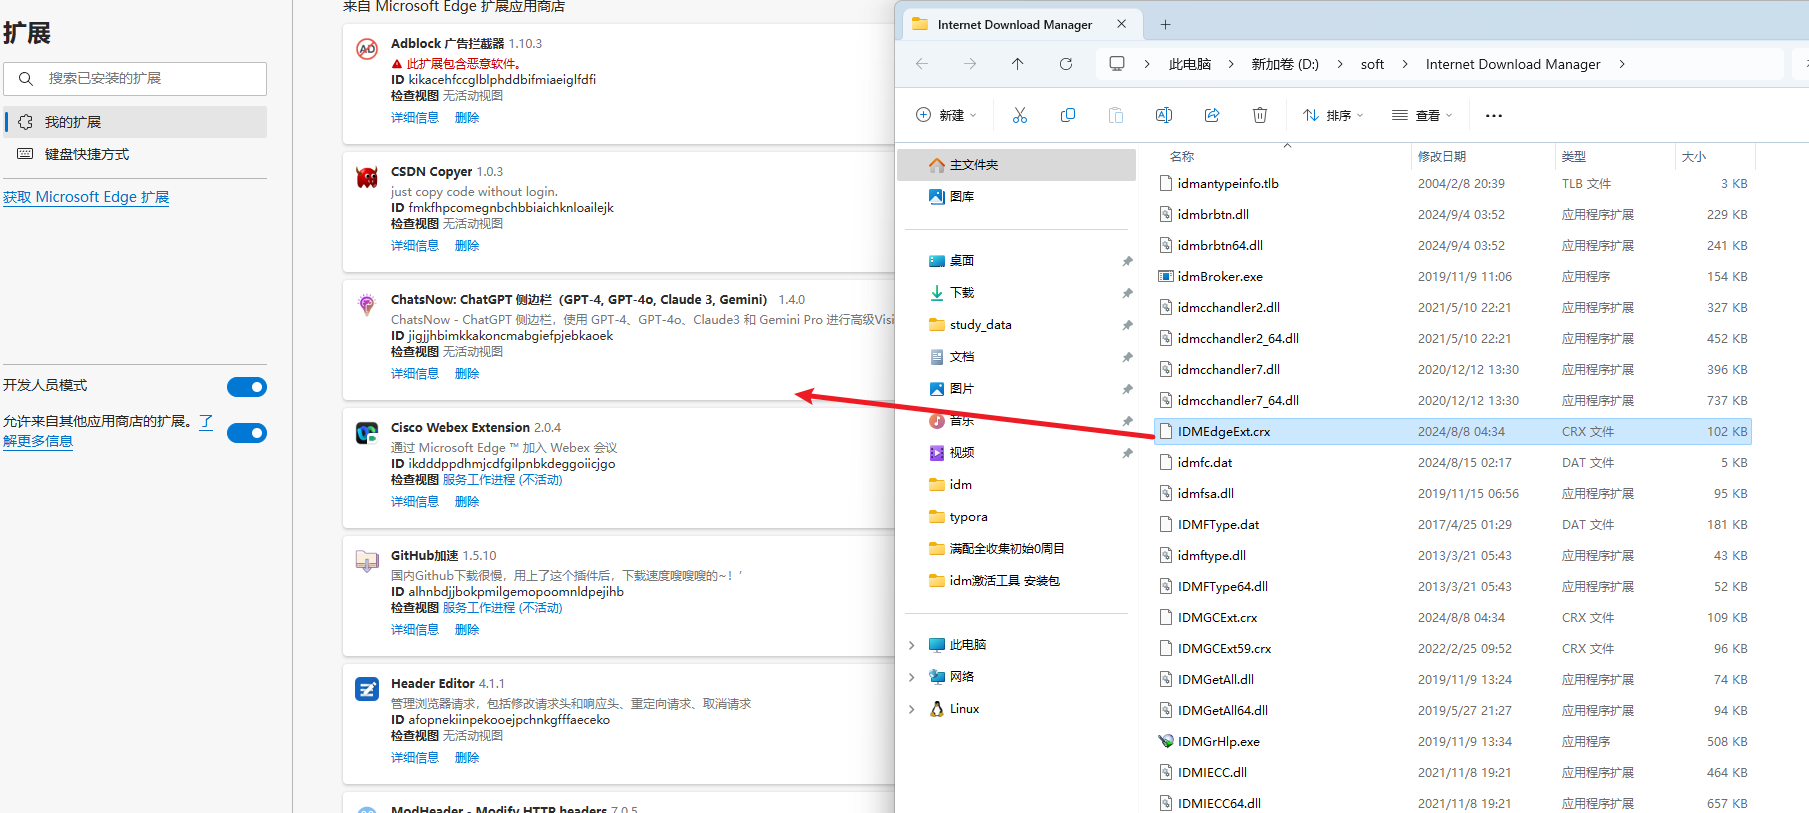Open the 查看 view dropdown
1809x813 pixels.
point(1422,115)
